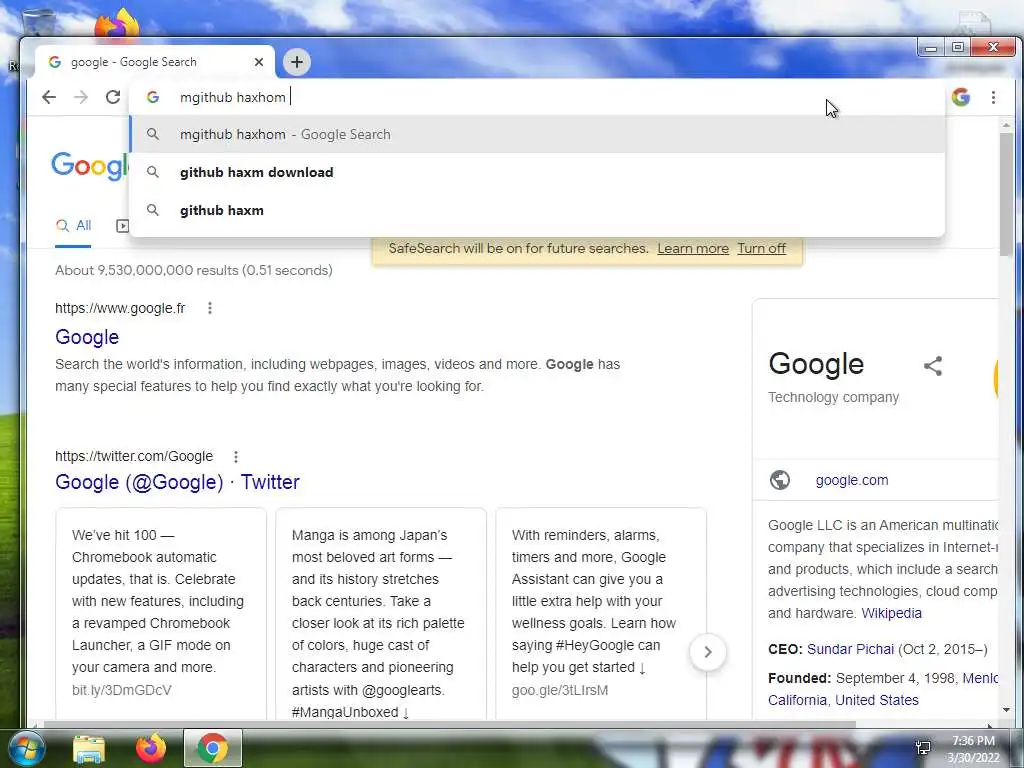This screenshot has height=768, width=1024.
Task: Open a new tab with plus button
Action: [x=297, y=62]
